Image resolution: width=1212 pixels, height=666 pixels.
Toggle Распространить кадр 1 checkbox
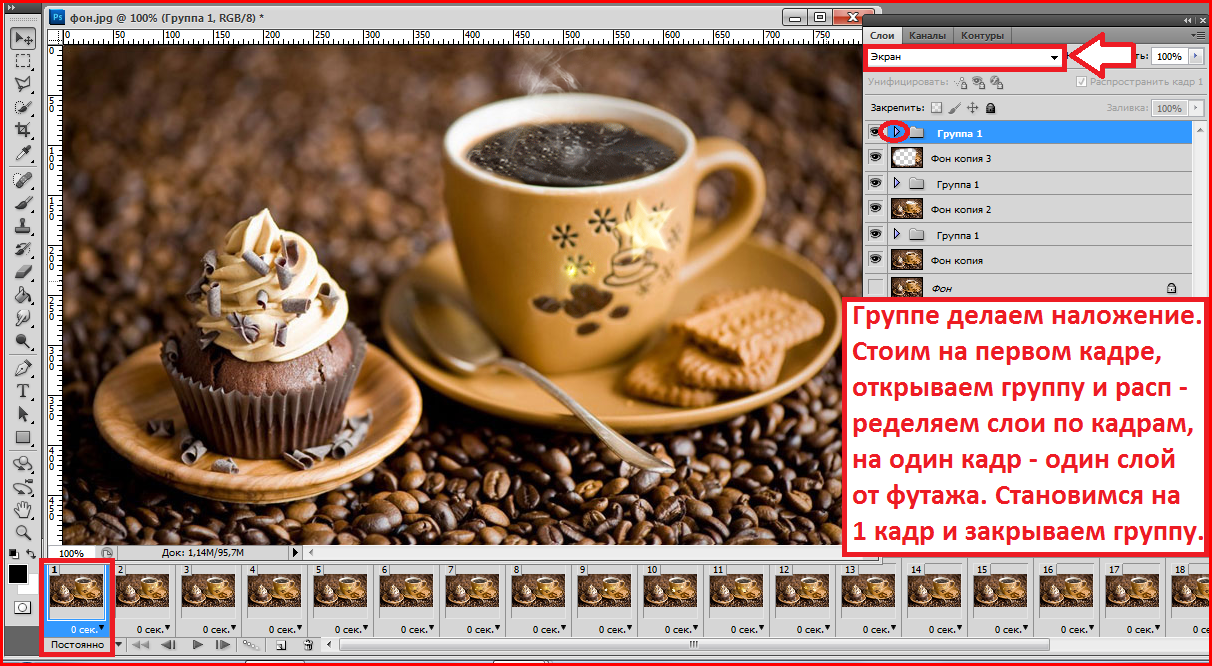pos(1080,82)
